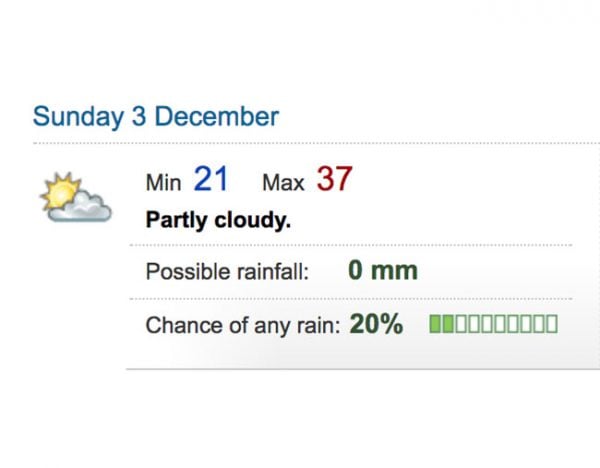Click the Chance of any rain label
600x468 pixels.
[243, 326]
